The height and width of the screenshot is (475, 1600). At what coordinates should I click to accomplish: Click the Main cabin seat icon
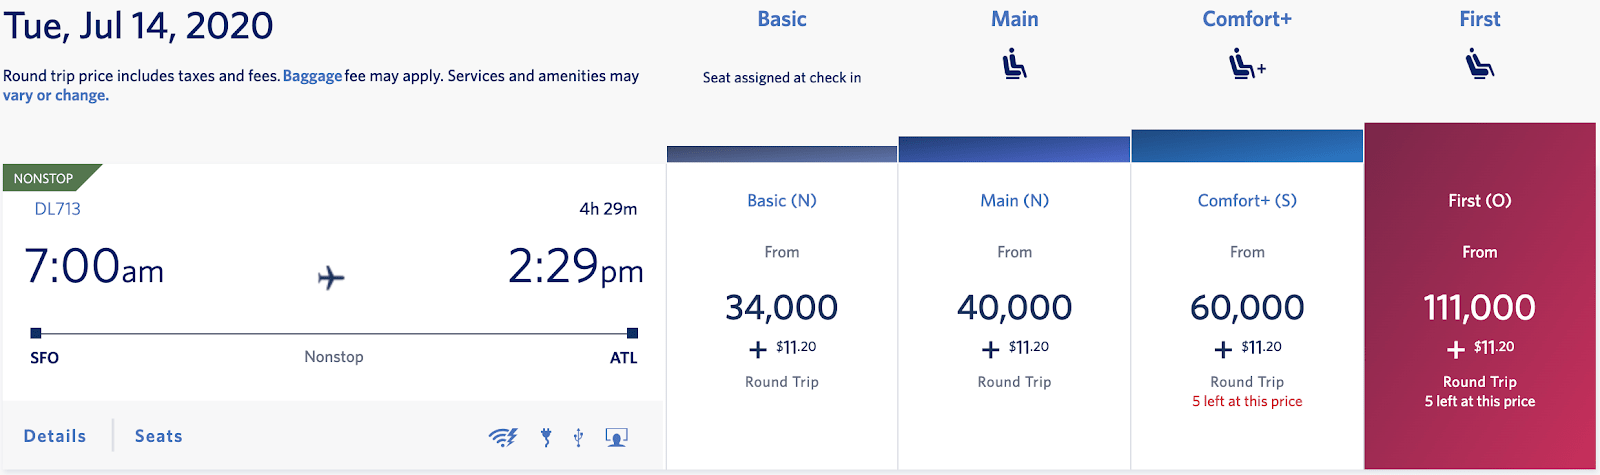(1014, 66)
